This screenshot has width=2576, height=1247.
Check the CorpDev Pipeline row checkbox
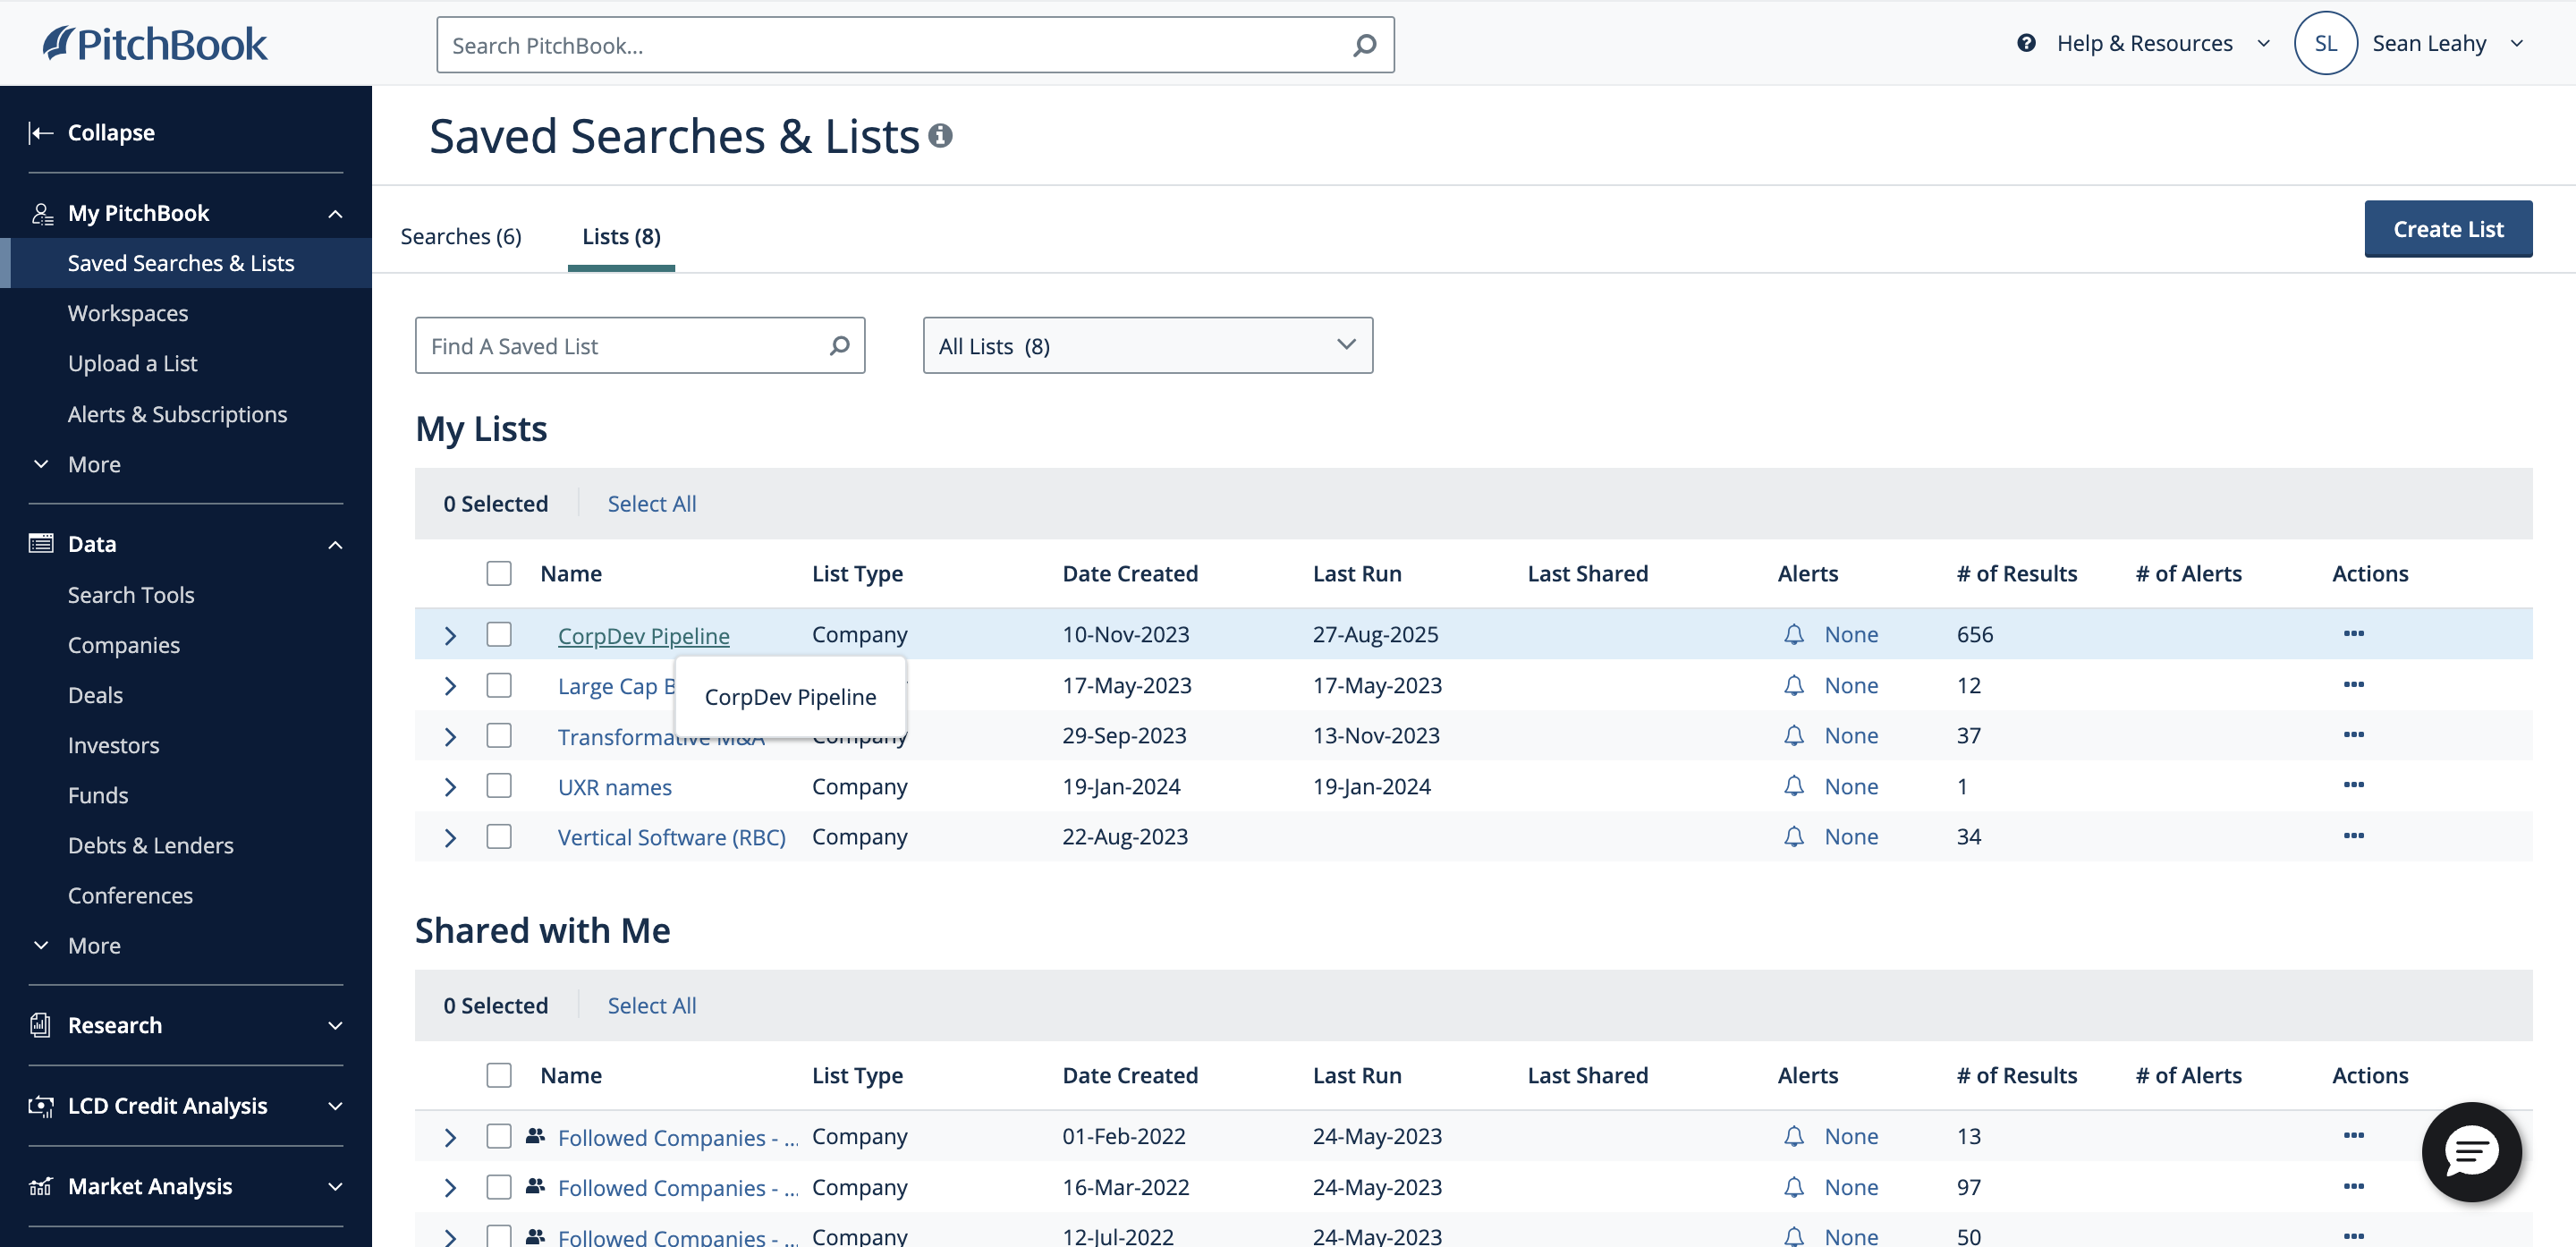pos(499,634)
